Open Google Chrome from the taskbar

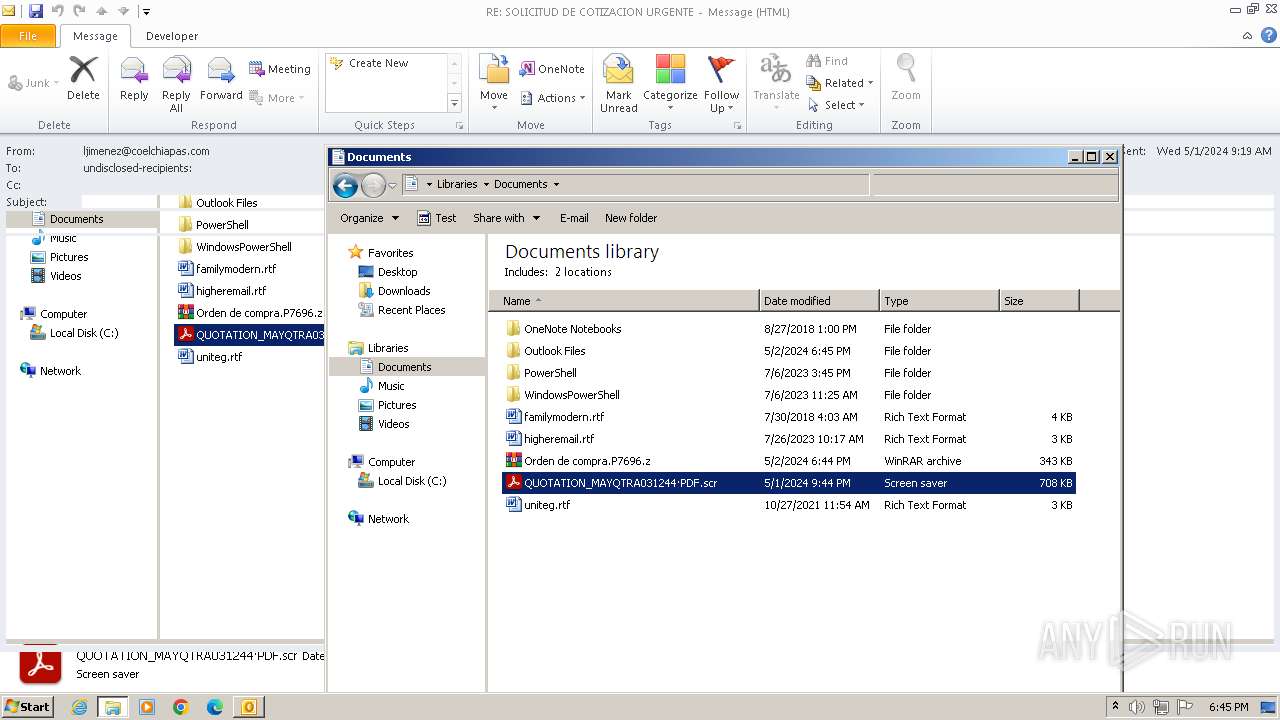point(181,707)
